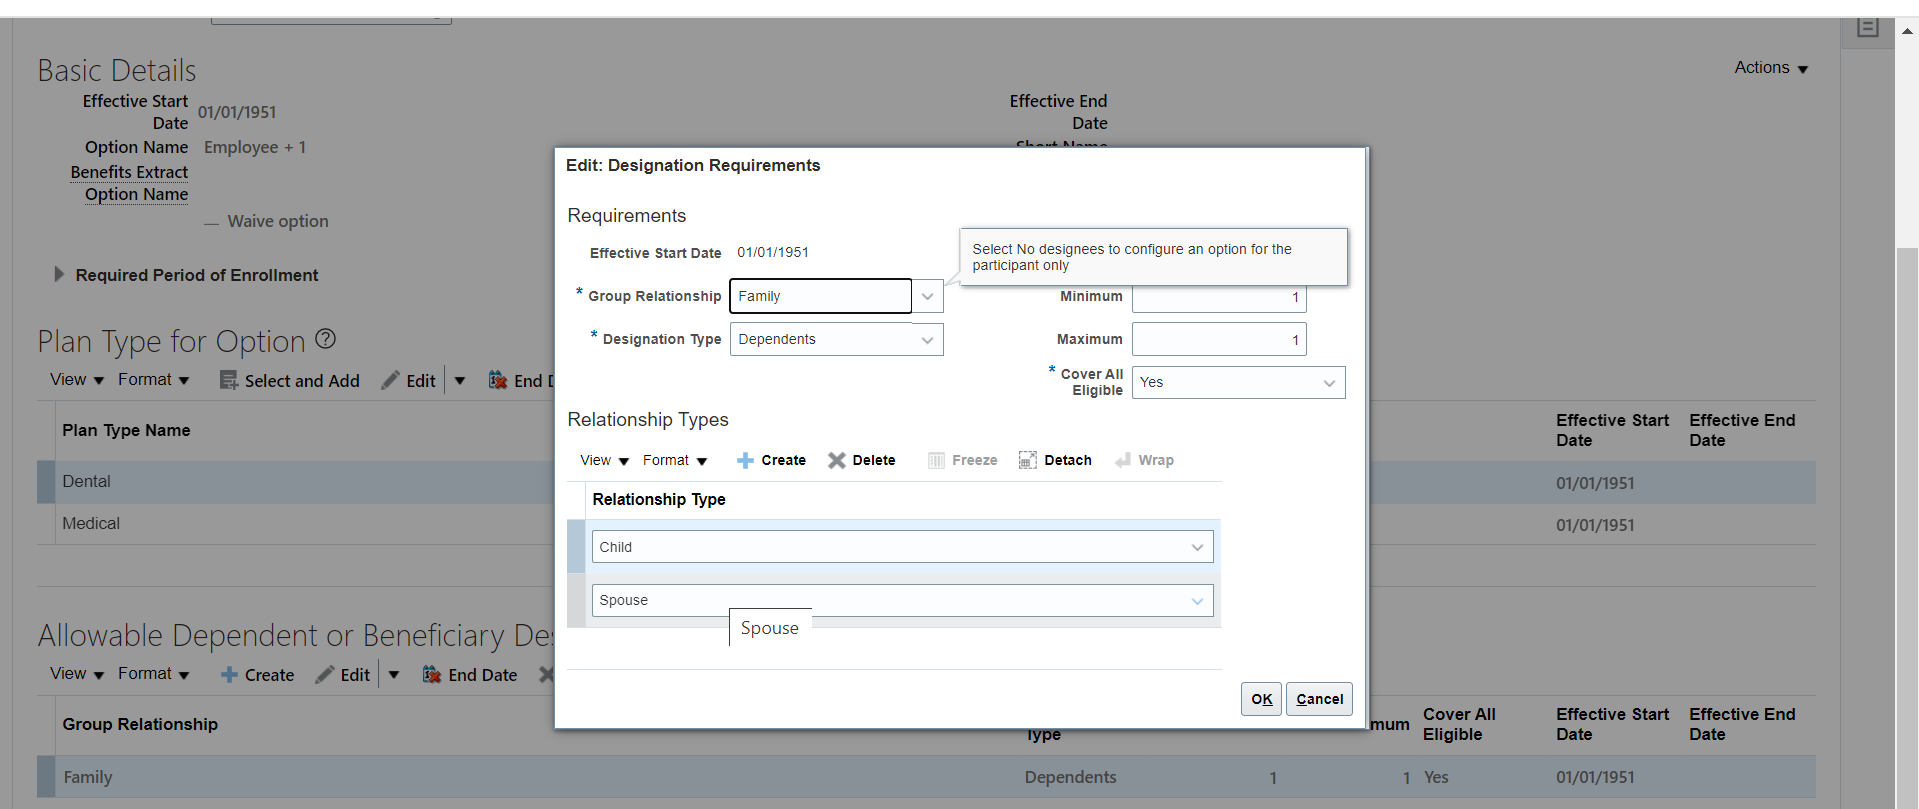Click End Date icon in Plan Type toolbar
Image resolution: width=1919 pixels, height=809 pixels.
coord(497,380)
